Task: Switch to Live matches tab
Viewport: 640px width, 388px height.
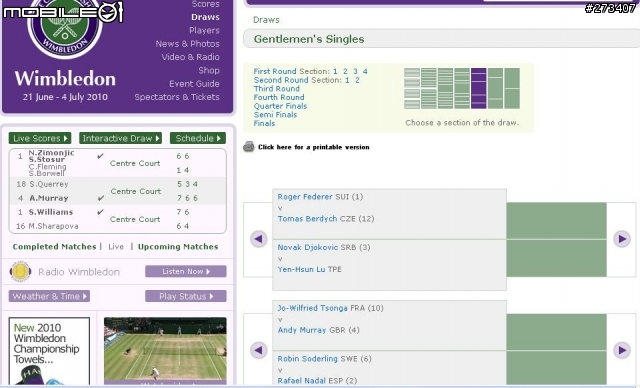Action: 116,247
